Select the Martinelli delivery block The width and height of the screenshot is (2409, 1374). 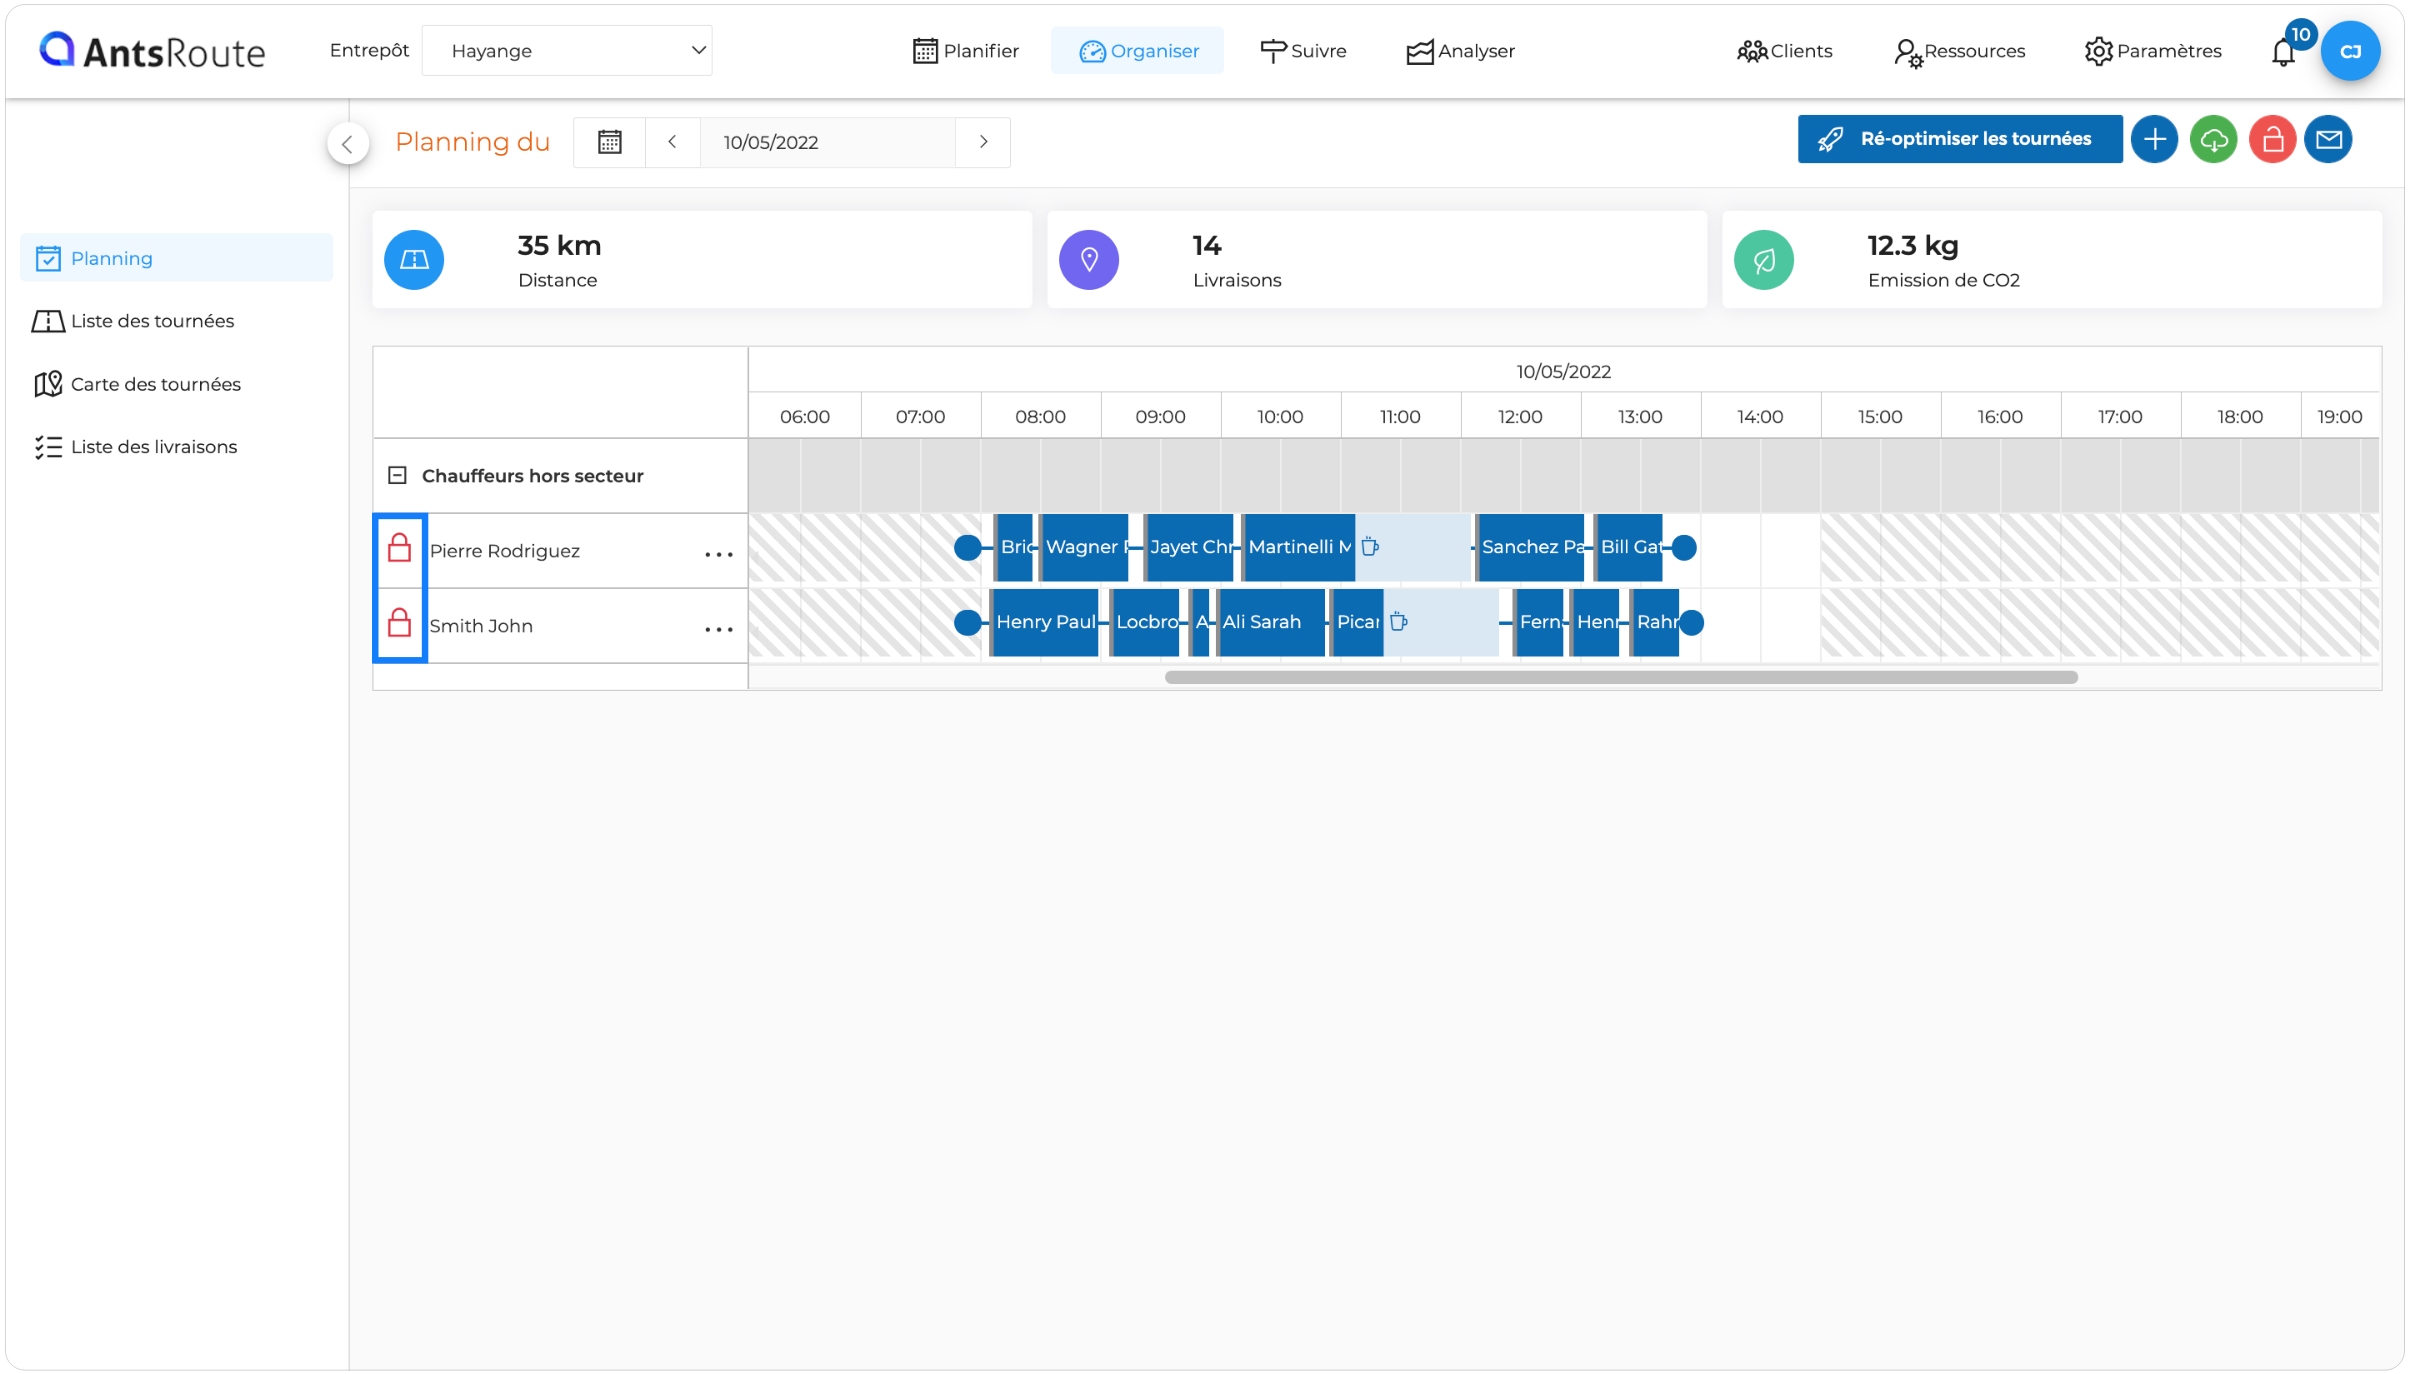(1299, 548)
